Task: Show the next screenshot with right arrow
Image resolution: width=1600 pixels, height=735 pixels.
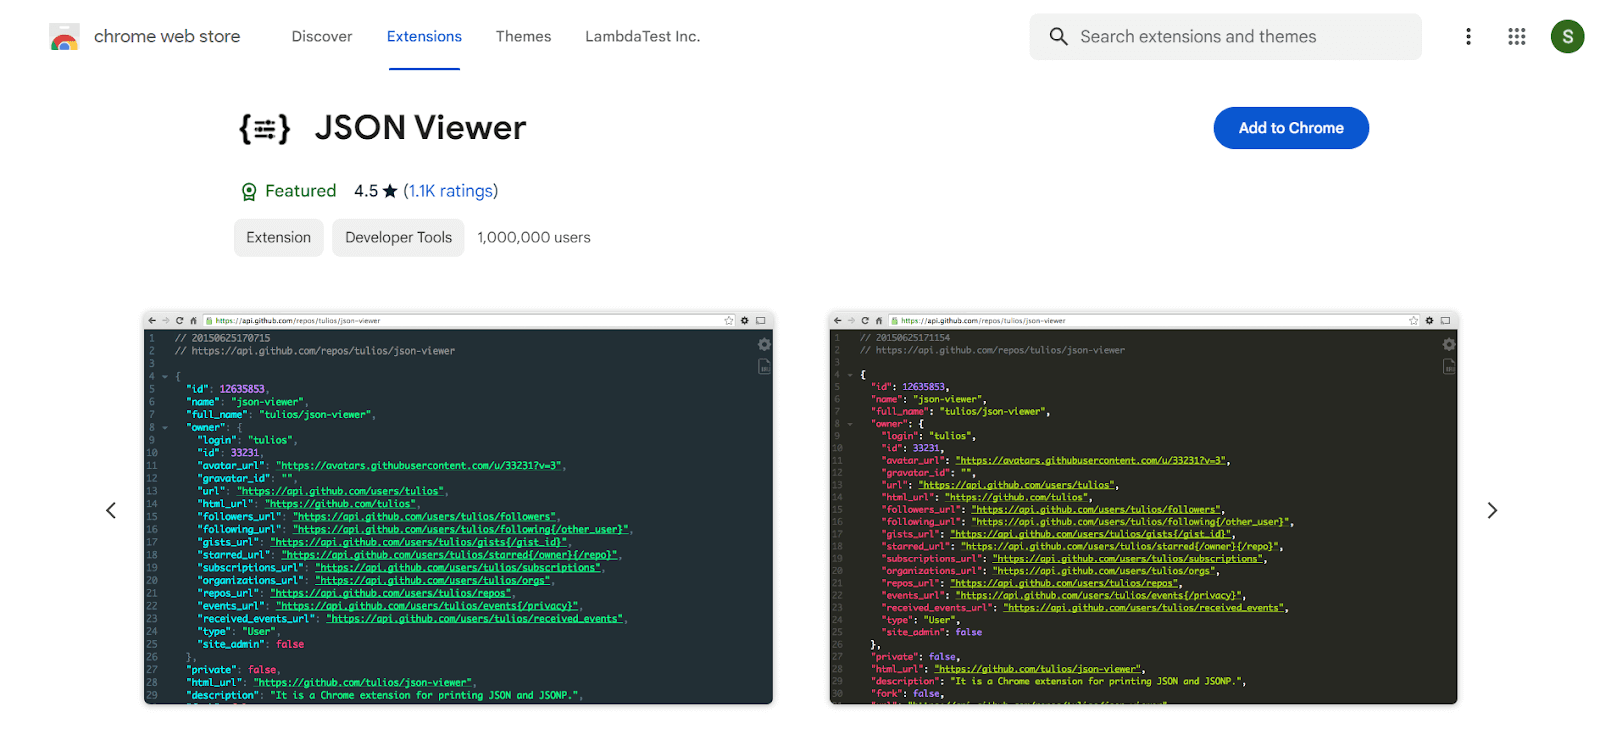Action: [x=1492, y=510]
